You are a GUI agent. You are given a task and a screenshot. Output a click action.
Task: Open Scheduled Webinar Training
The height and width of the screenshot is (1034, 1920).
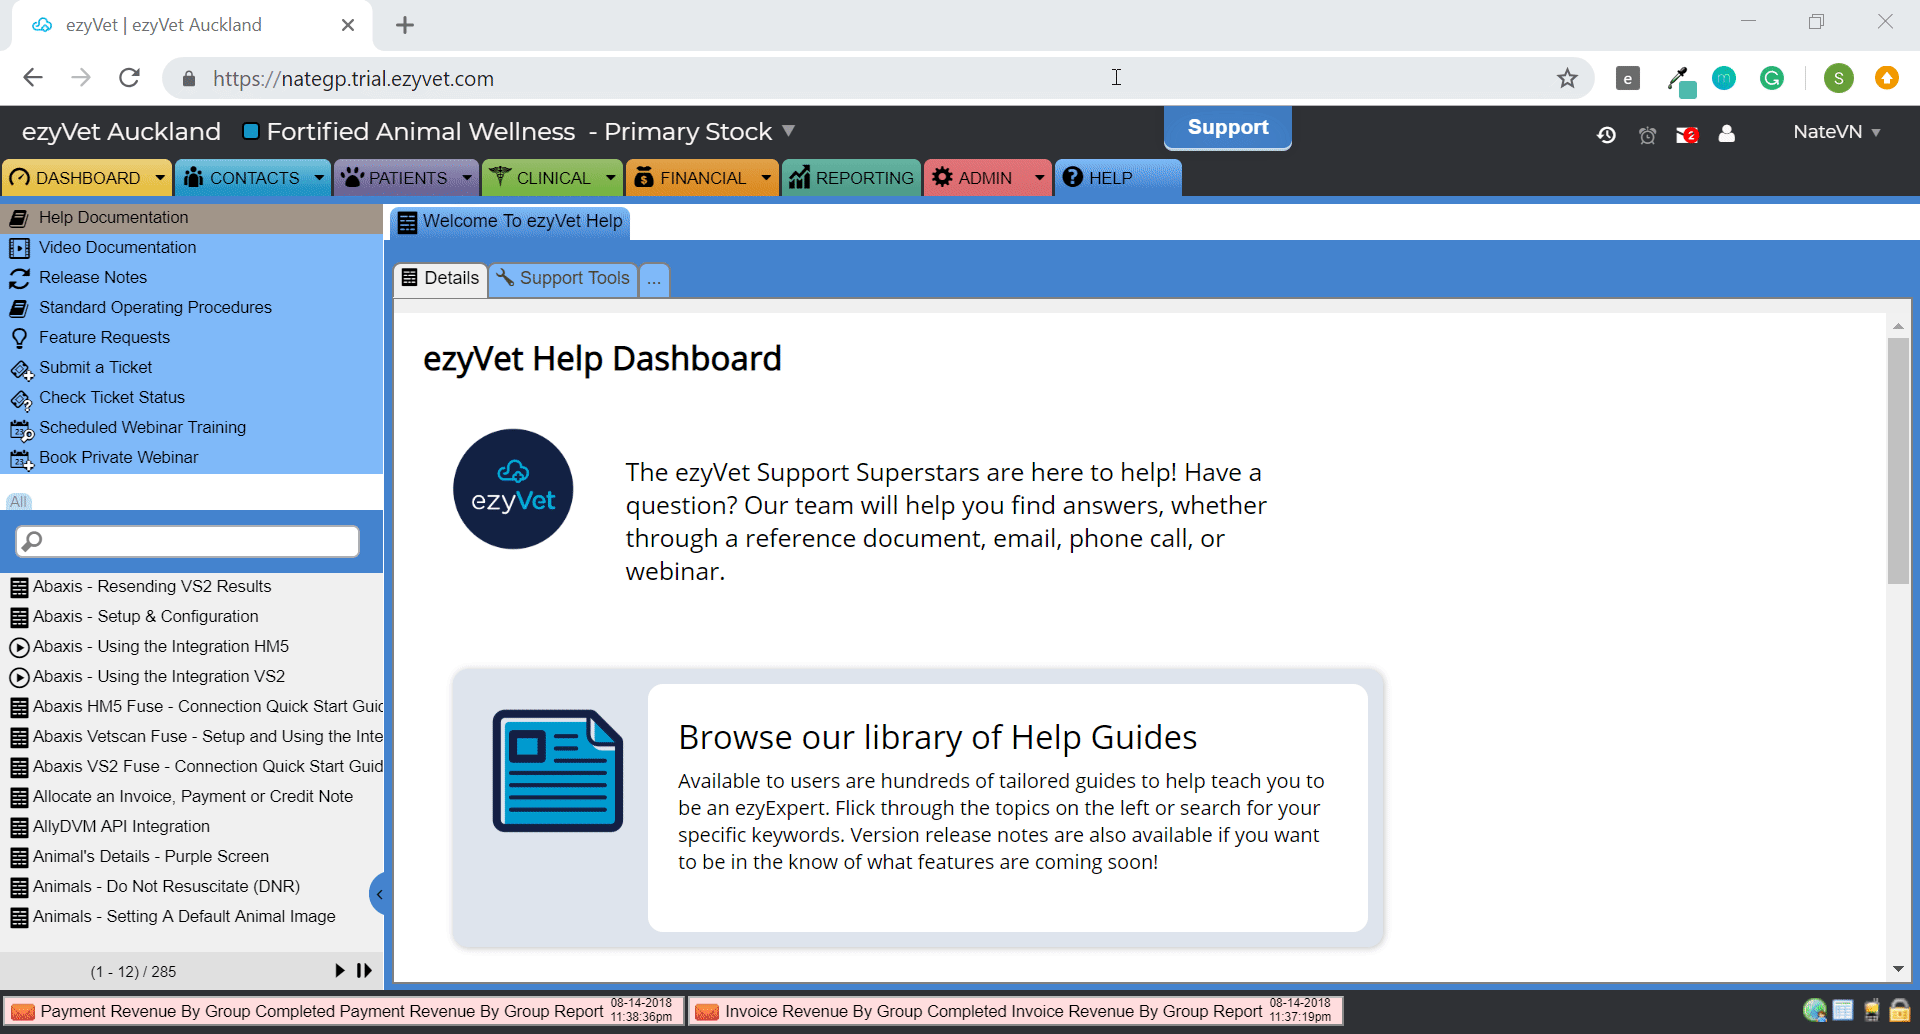[191, 428]
